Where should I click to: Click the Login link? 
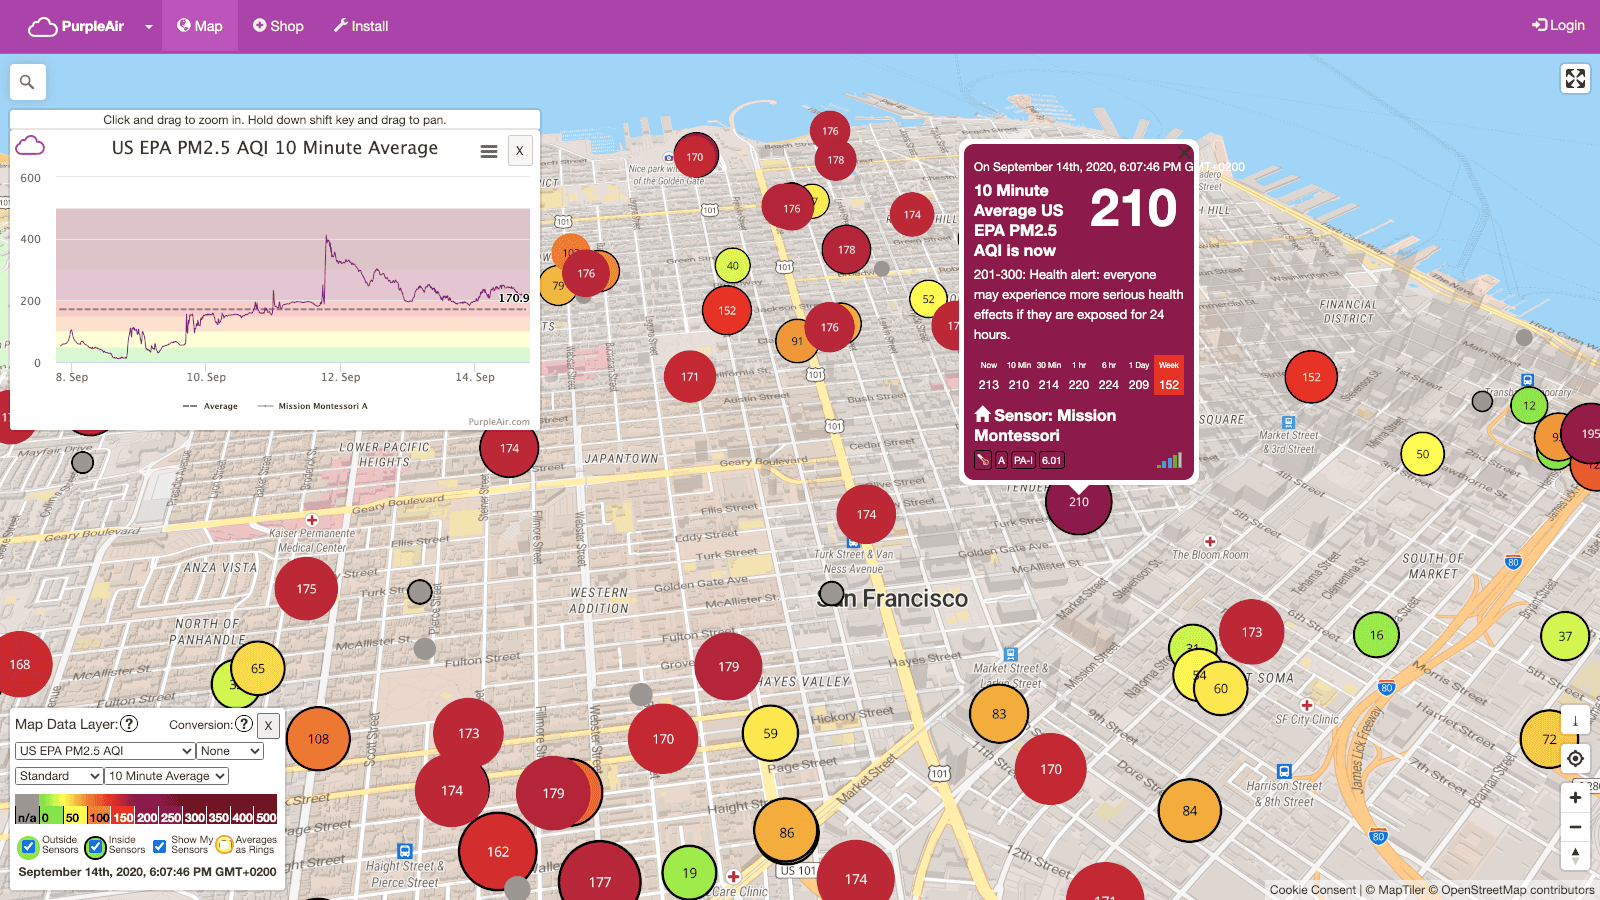pos(1557,26)
